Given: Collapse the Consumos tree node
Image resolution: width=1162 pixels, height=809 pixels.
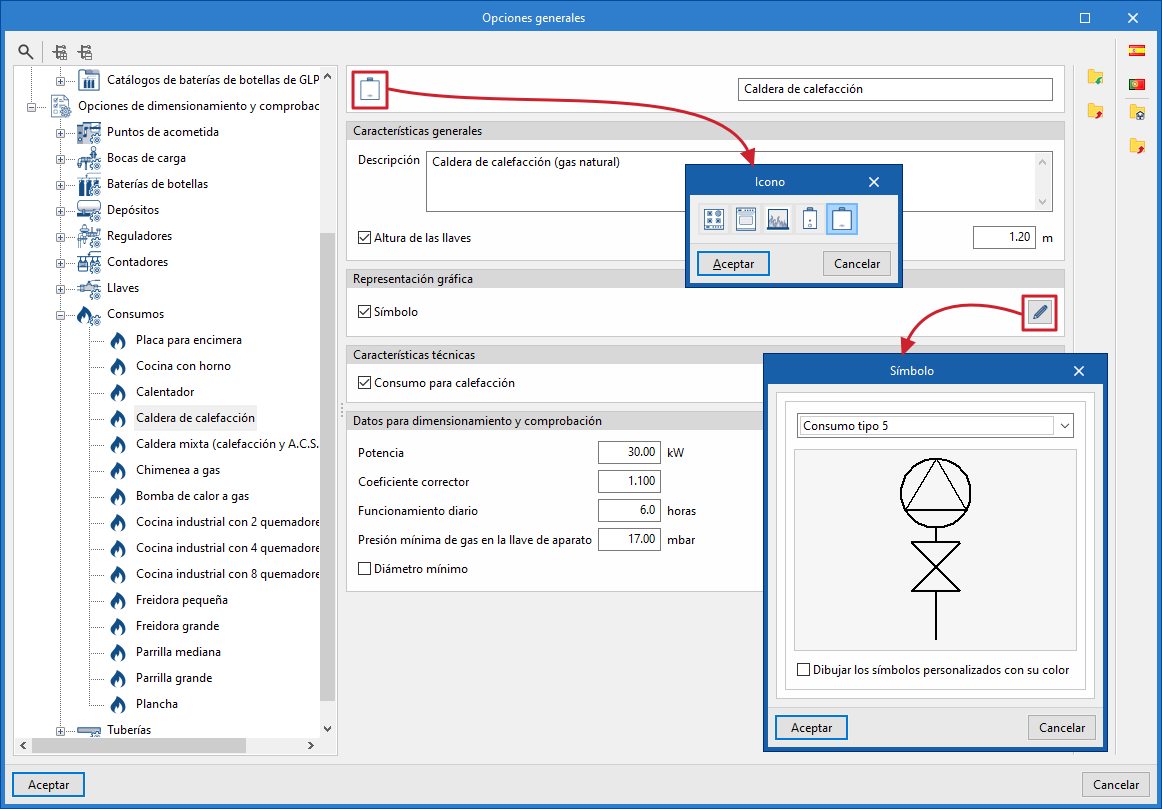Looking at the screenshot, I should (61, 314).
